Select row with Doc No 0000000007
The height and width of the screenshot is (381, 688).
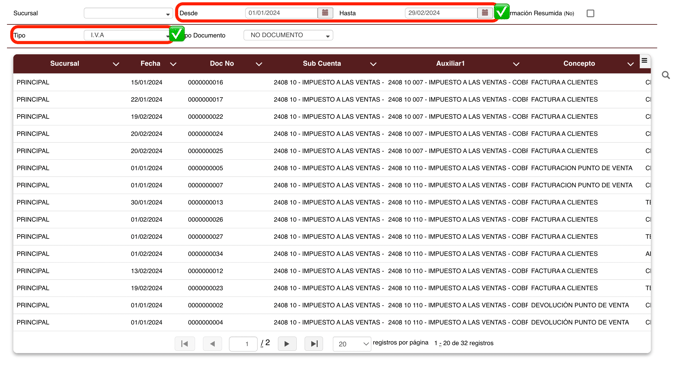pyautogui.click(x=332, y=185)
